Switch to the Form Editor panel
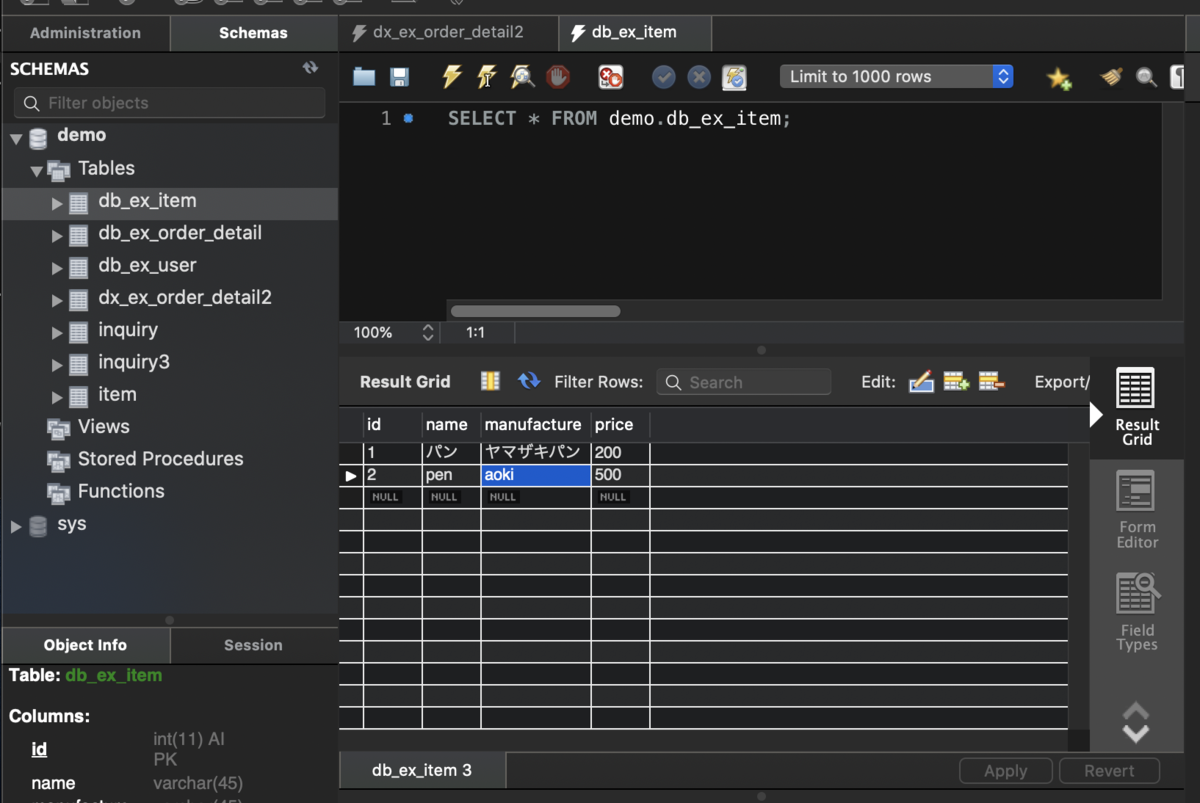Viewport: 1200px width, 803px height. [1136, 510]
